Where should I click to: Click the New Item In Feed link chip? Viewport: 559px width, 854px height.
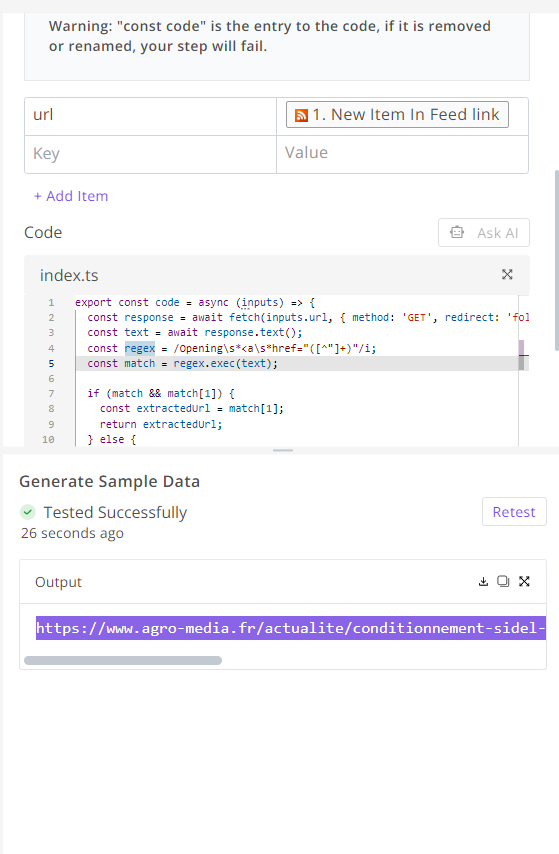tap(397, 114)
